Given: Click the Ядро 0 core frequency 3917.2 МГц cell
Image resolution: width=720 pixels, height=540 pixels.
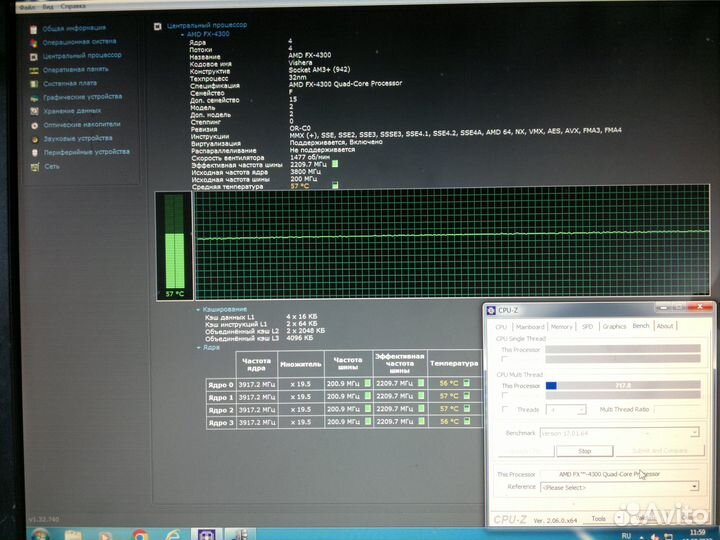Looking at the screenshot, I should pos(257,384).
